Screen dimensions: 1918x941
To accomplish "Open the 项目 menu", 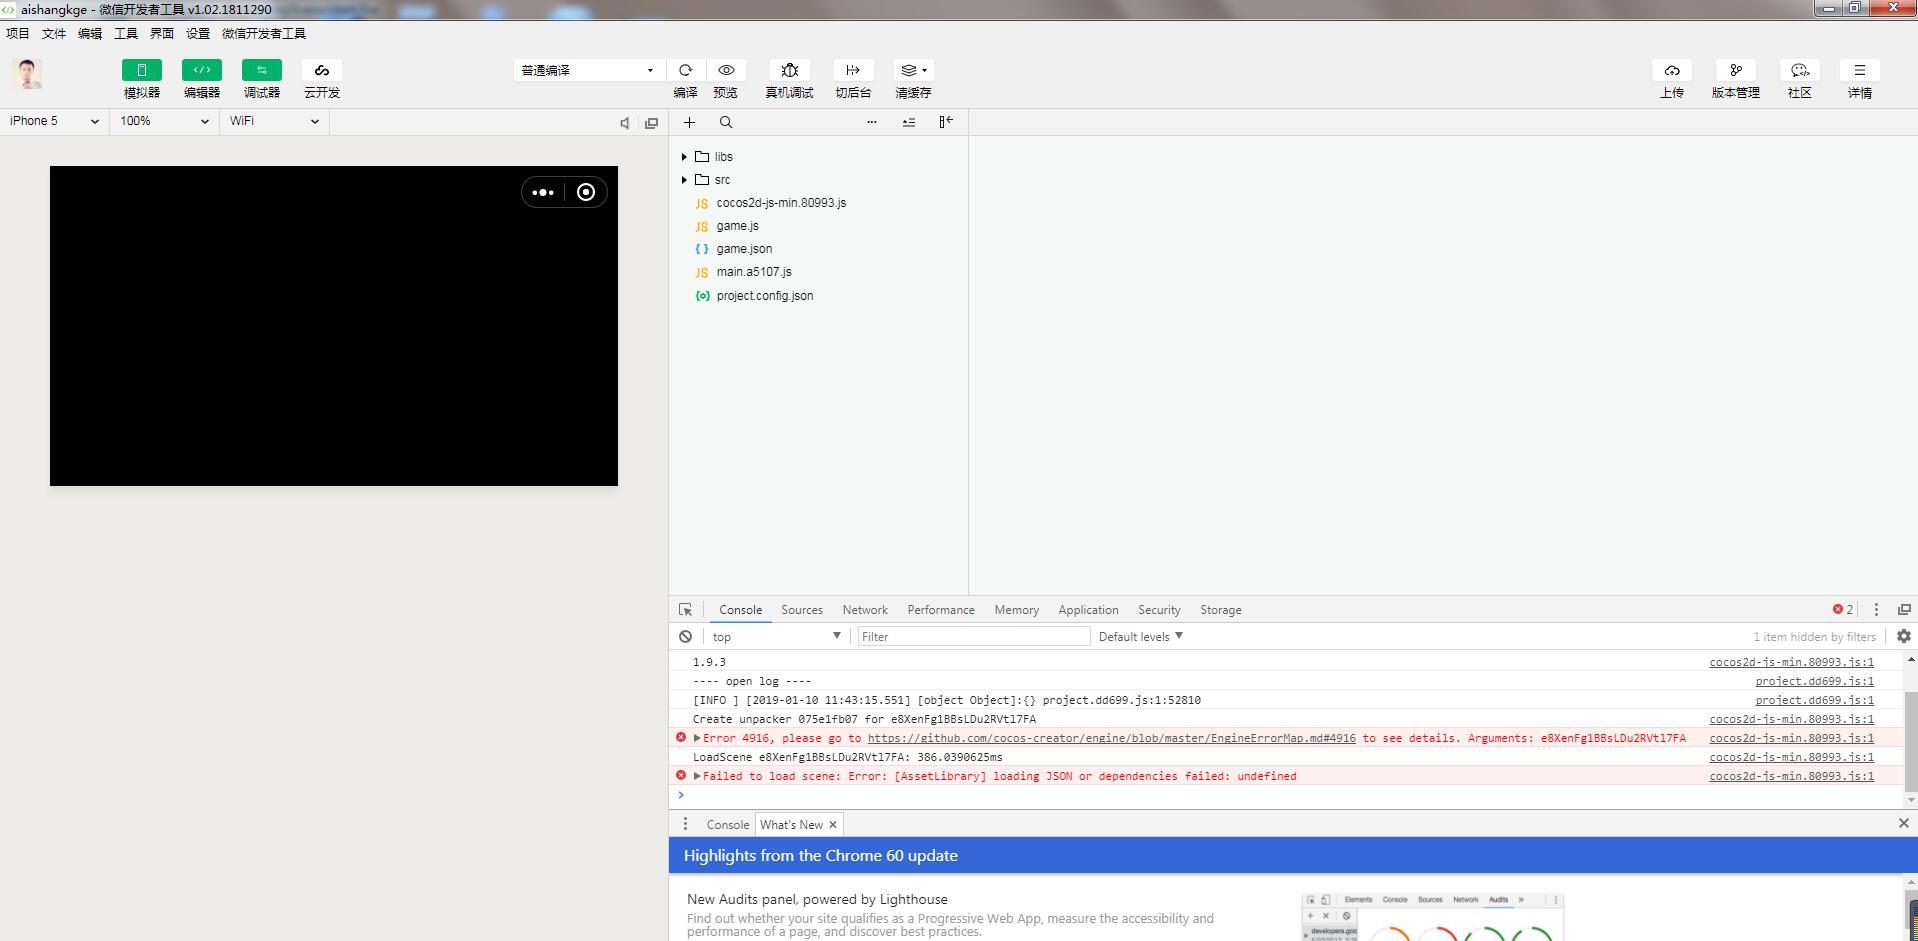I will click(x=18, y=33).
